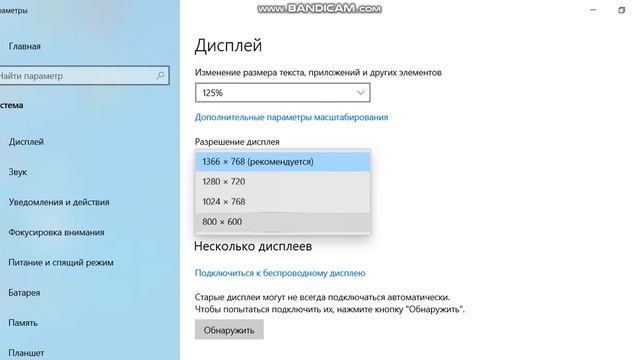The width and height of the screenshot is (640, 360).
Task: Open Уведомления и действия settings
Action: [x=59, y=202]
